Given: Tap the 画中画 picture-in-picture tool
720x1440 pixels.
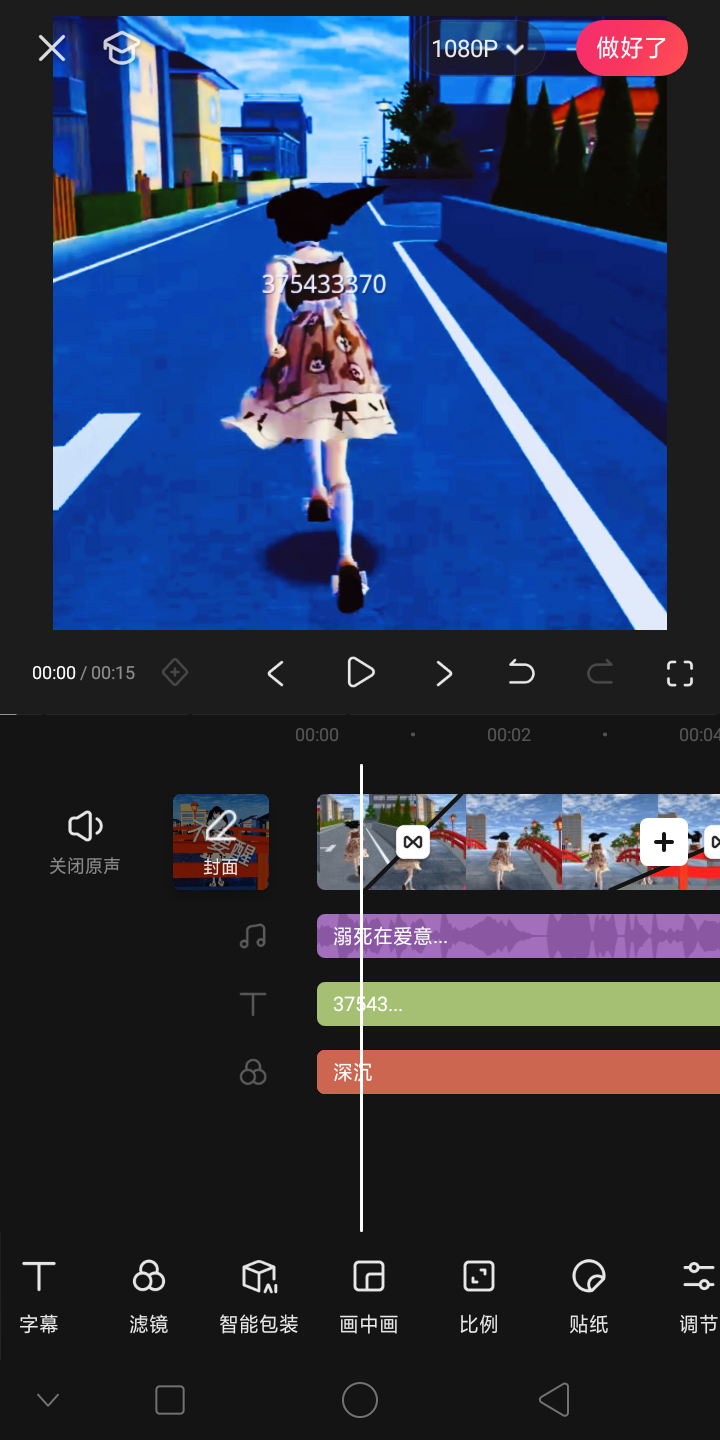Looking at the screenshot, I should [369, 1295].
